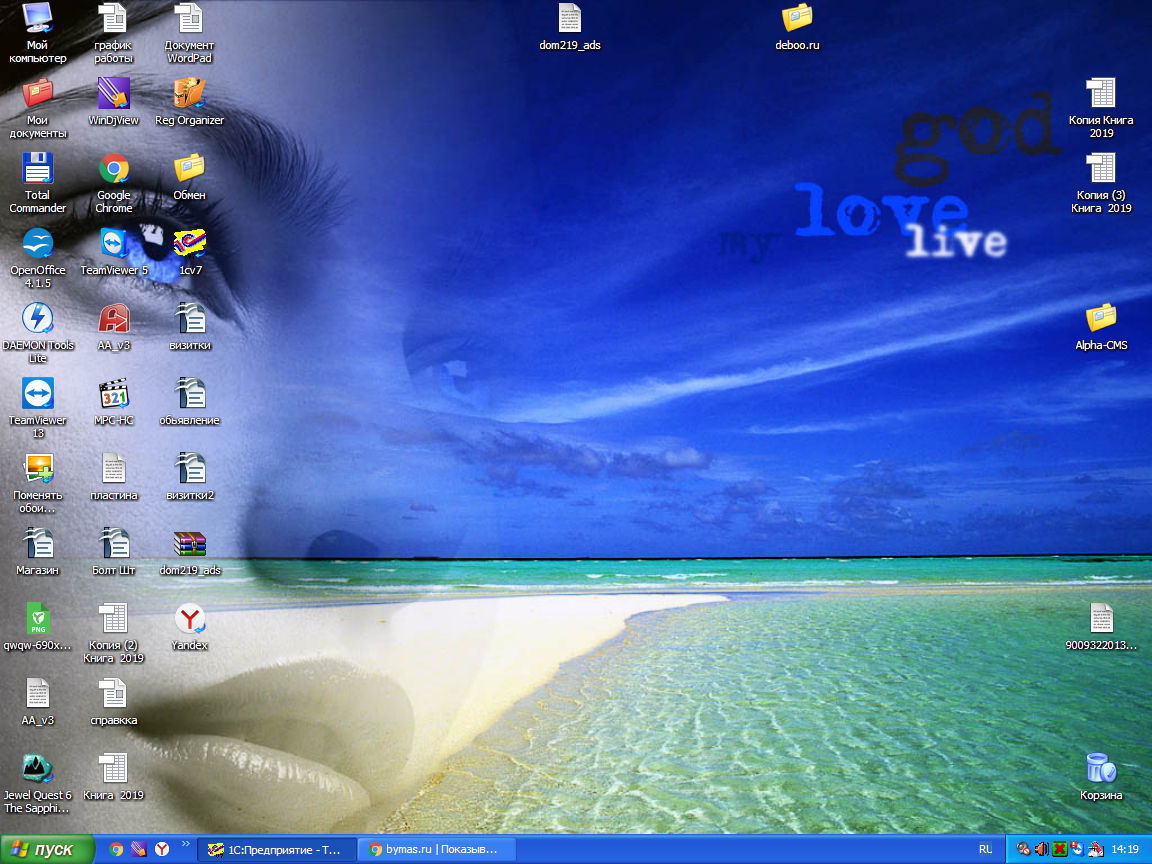The height and width of the screenshot is (864, 1152).
Task: Click the Пуск start button
Action: click(x=46, y=849)
